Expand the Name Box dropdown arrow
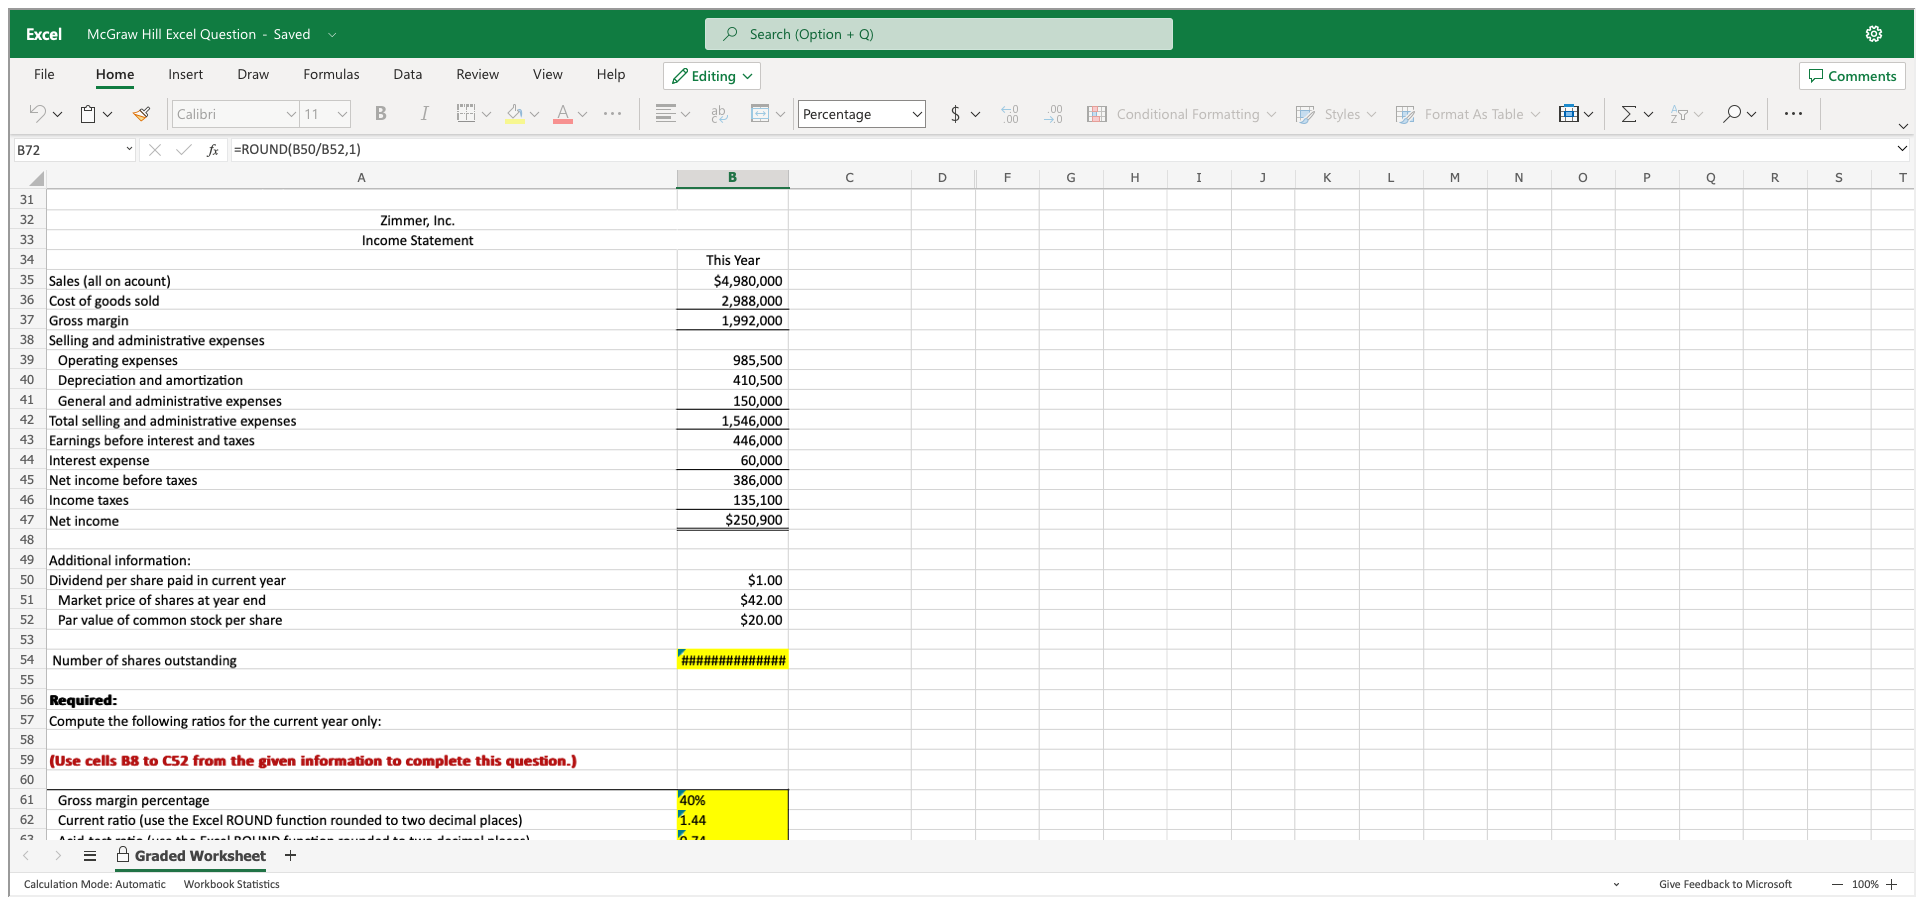1920x922 pixels. tap(129, 150)
